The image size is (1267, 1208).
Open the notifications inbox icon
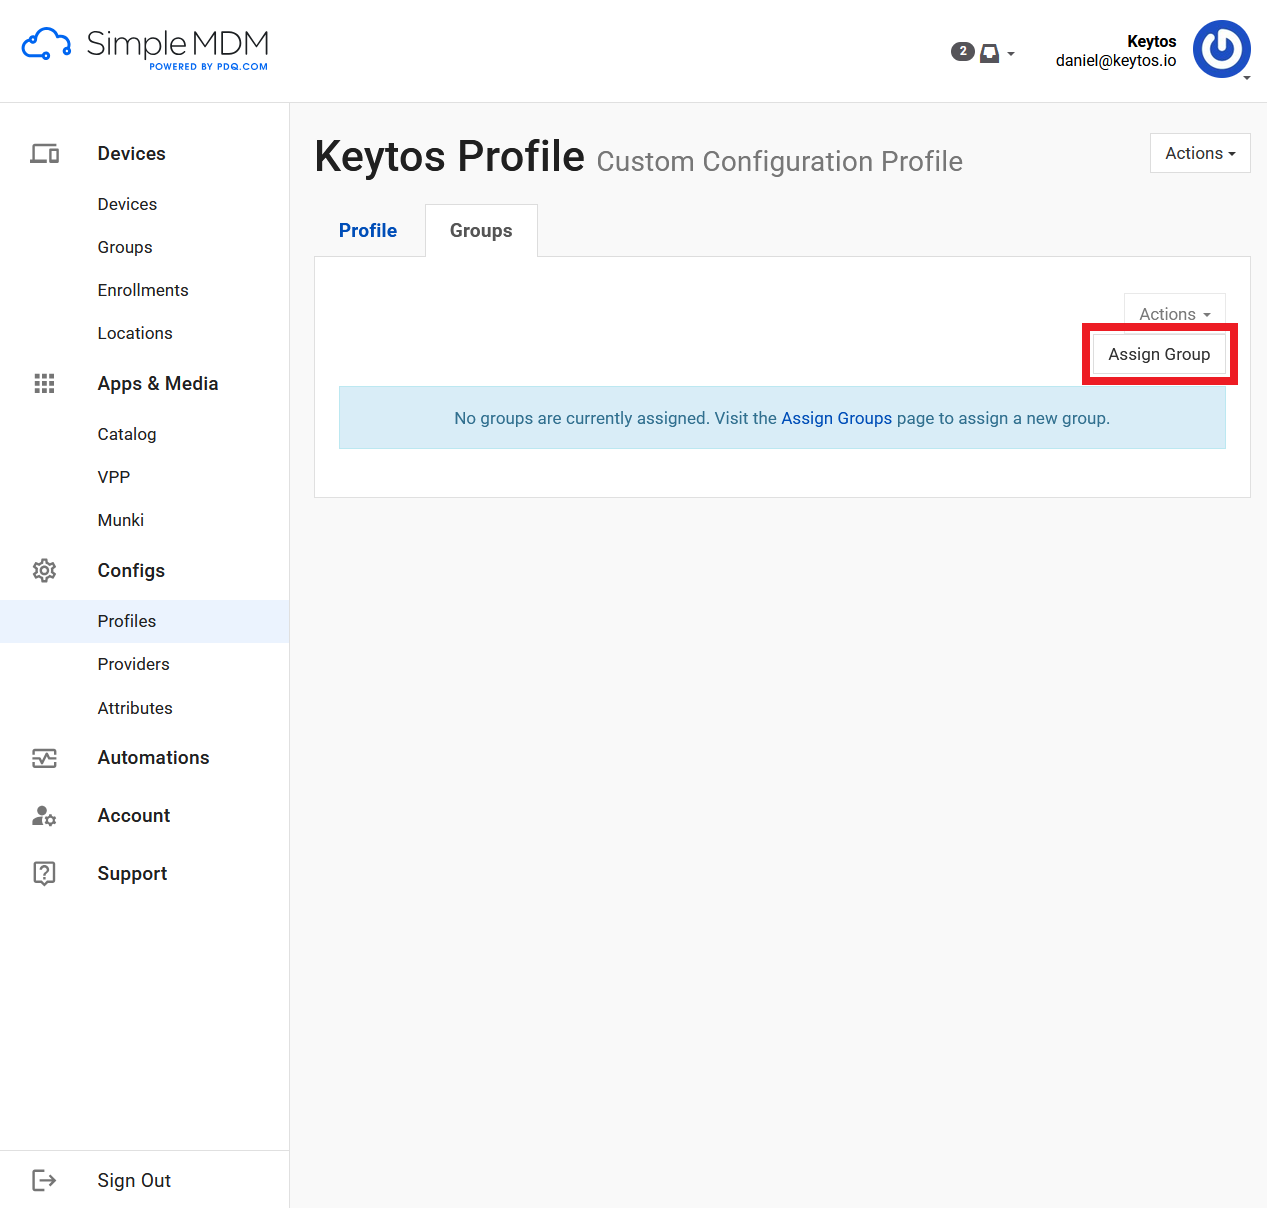click(989, 53)
